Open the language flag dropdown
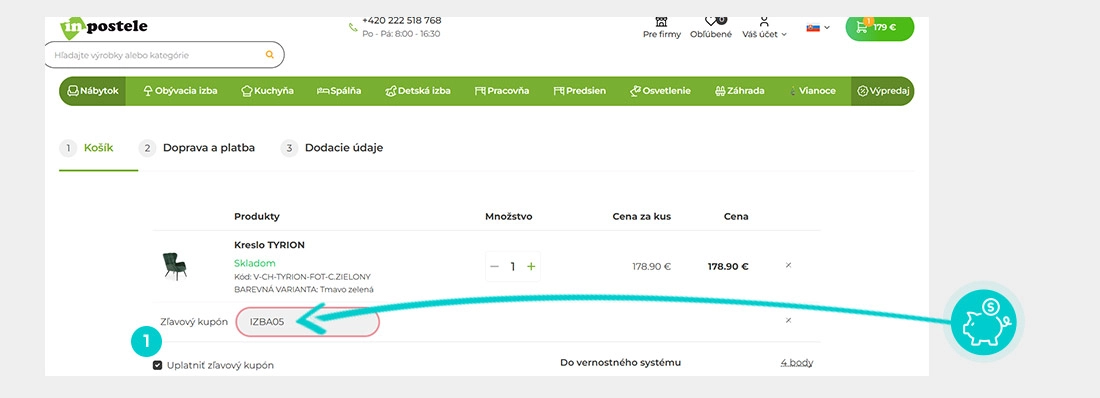Viewport: 1100px width, 398px height. (x=818, y=27)
